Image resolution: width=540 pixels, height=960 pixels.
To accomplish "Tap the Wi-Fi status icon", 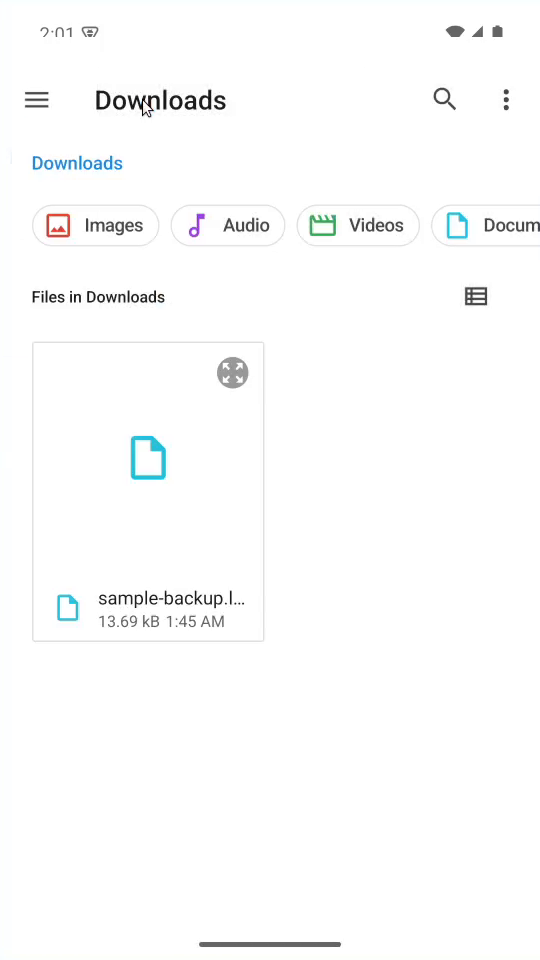I will tap(455, 31).
